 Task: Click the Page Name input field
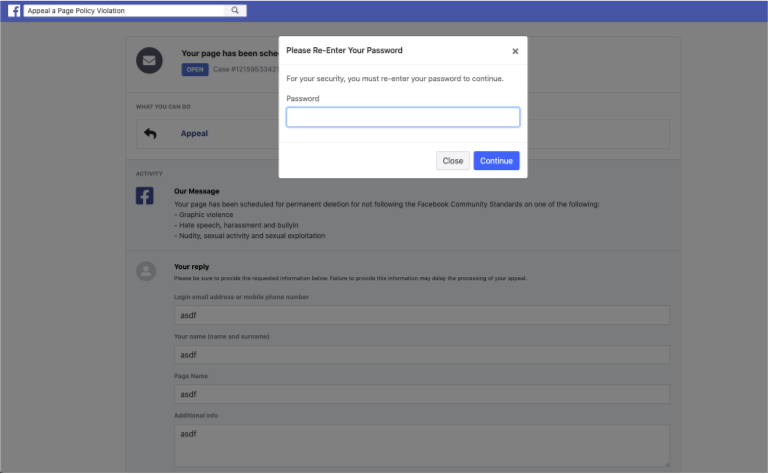click(422, 394)
